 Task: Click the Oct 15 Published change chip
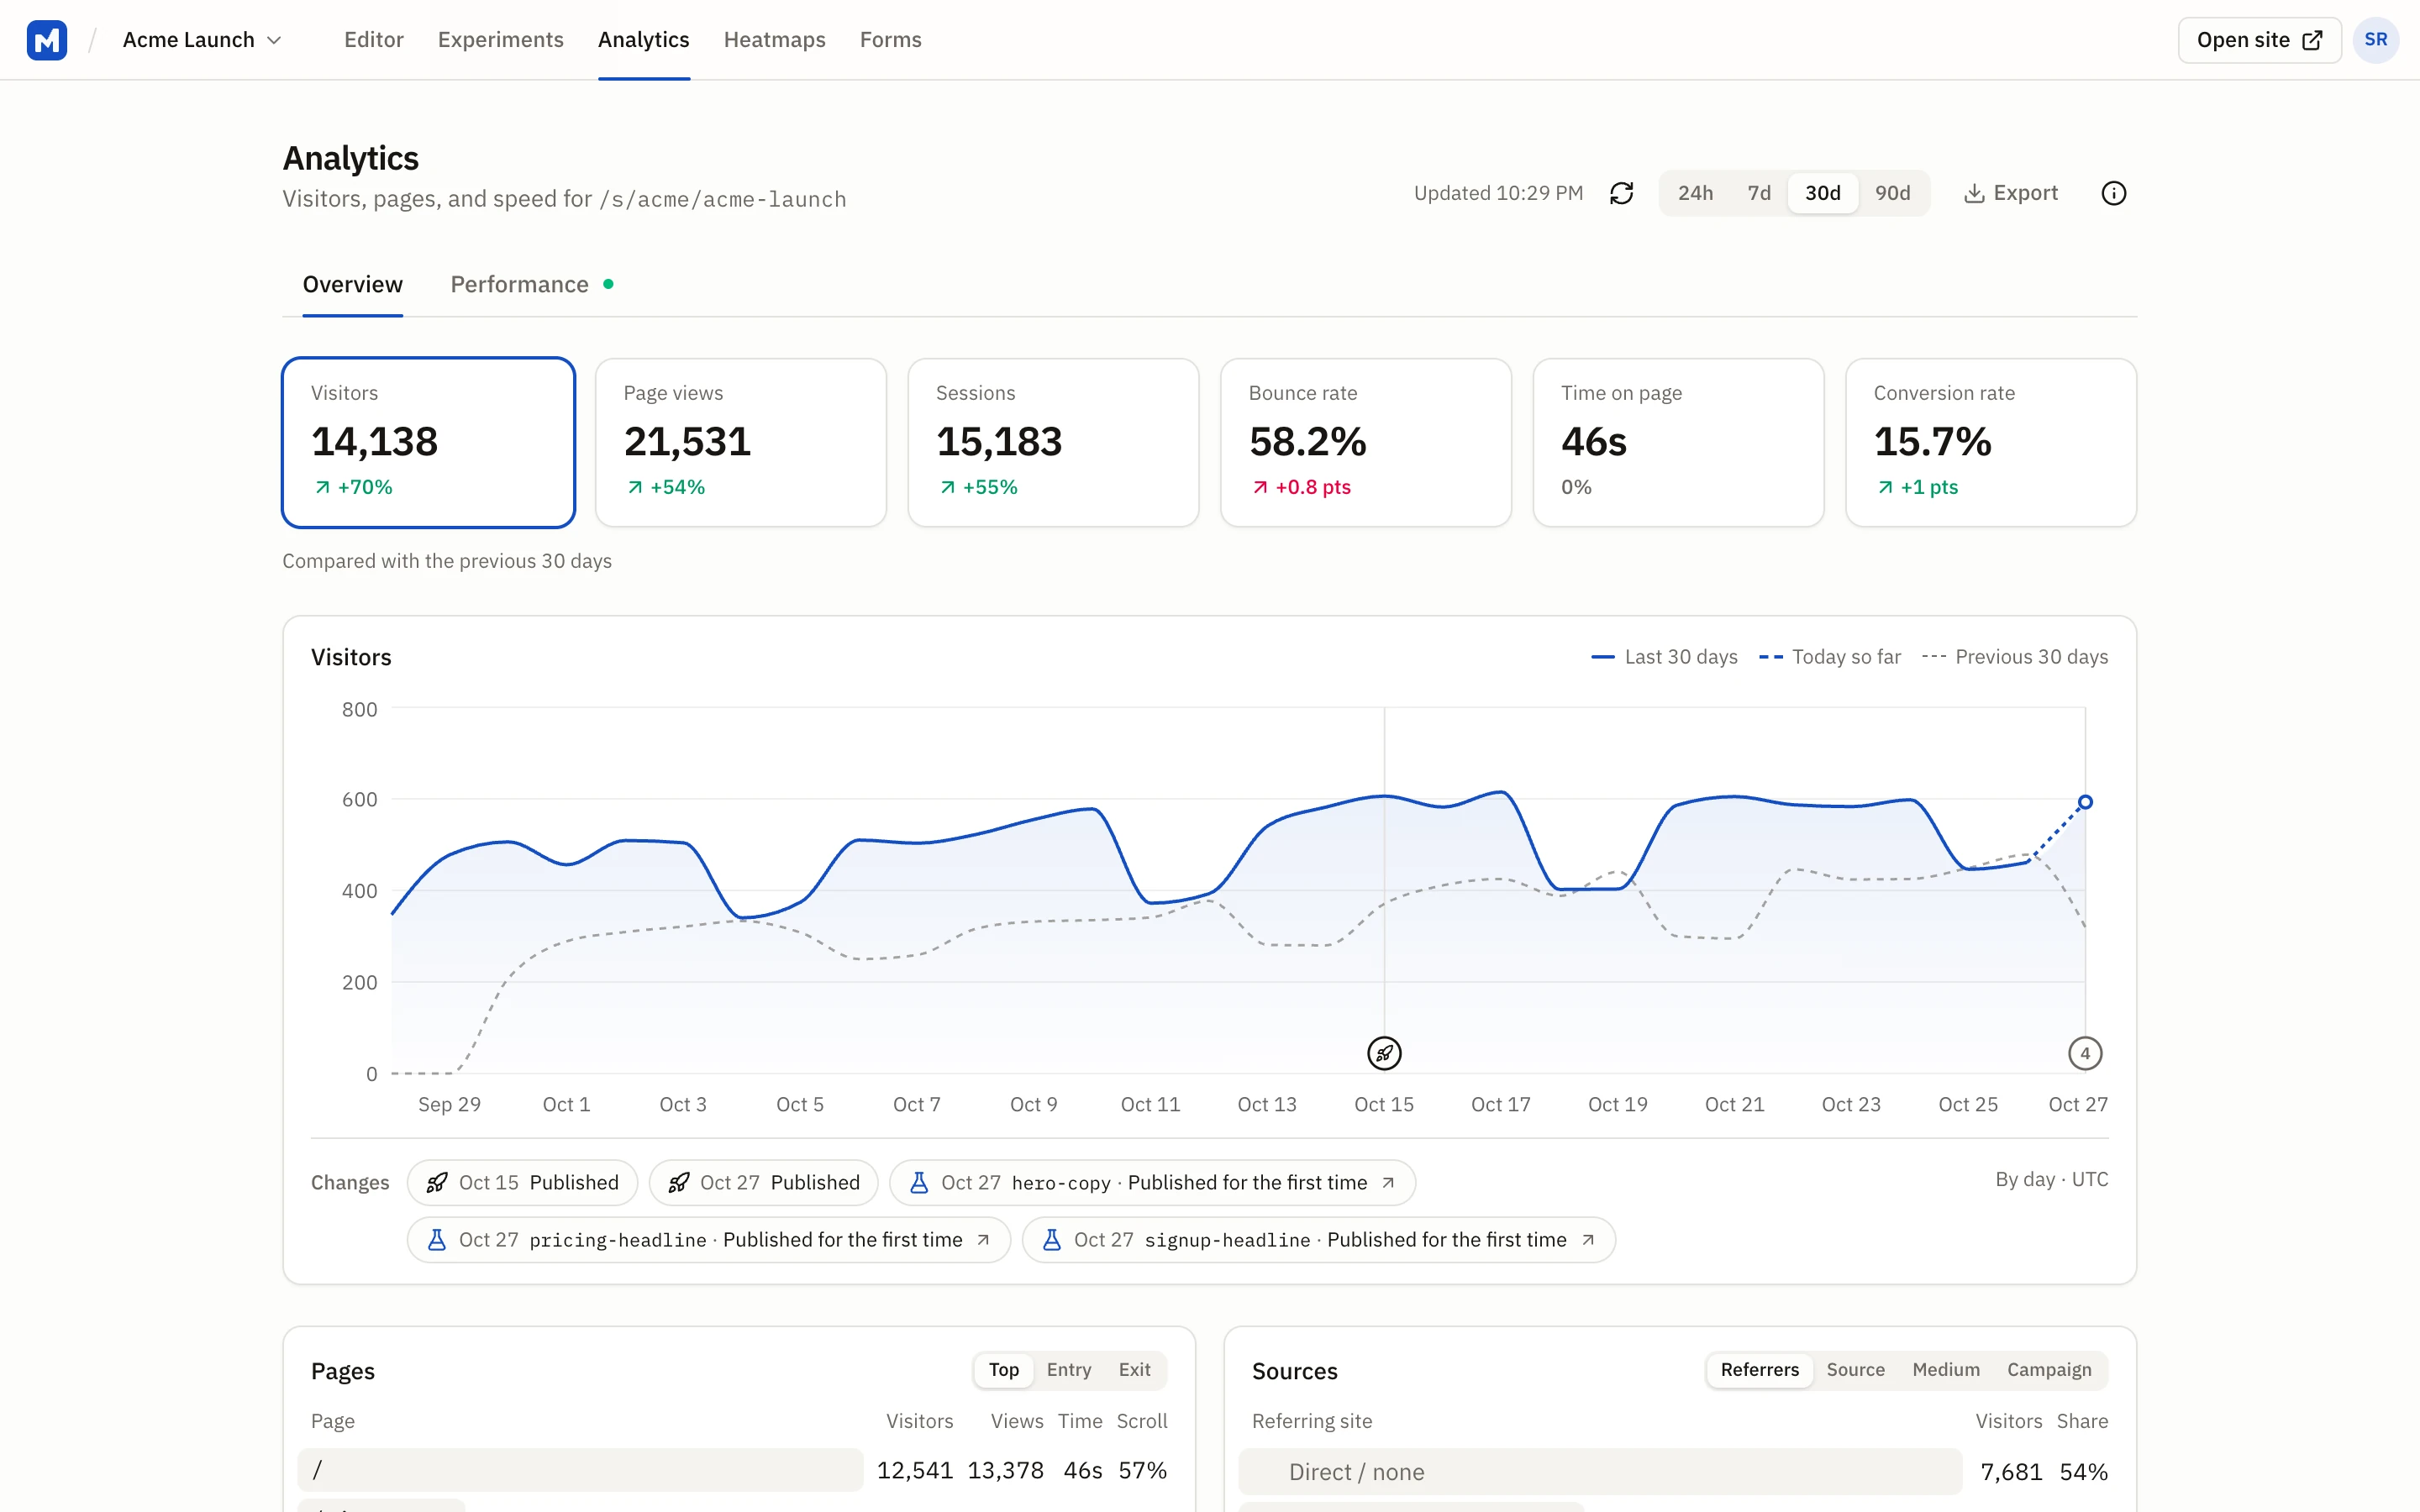522,1183
